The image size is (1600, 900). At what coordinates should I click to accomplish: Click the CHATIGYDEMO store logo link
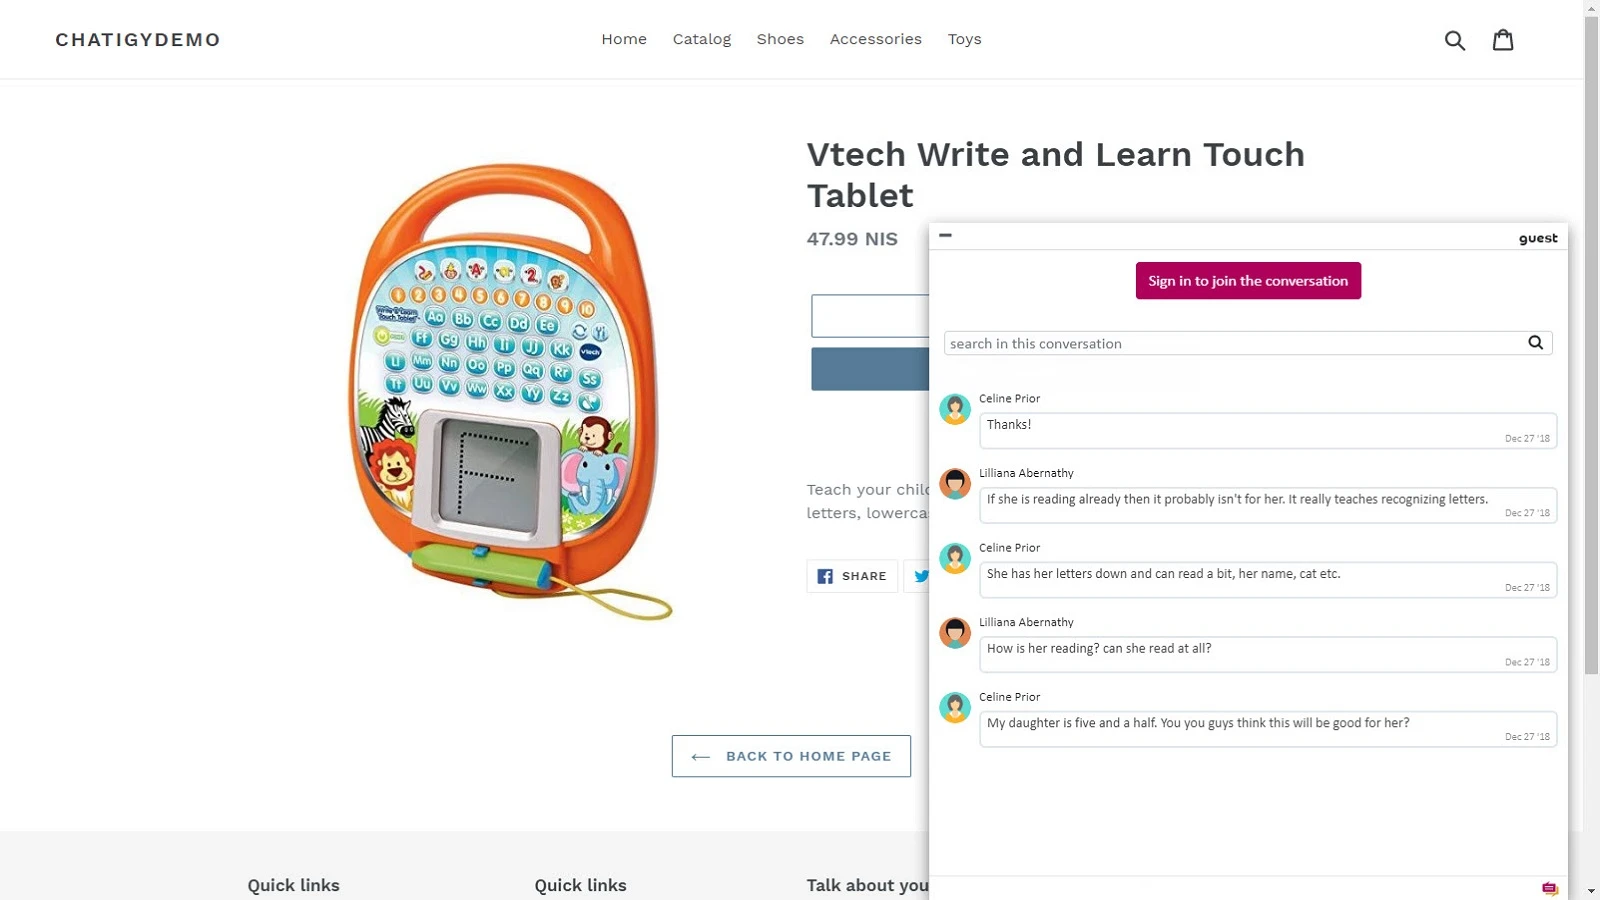[x=138, y=40]
